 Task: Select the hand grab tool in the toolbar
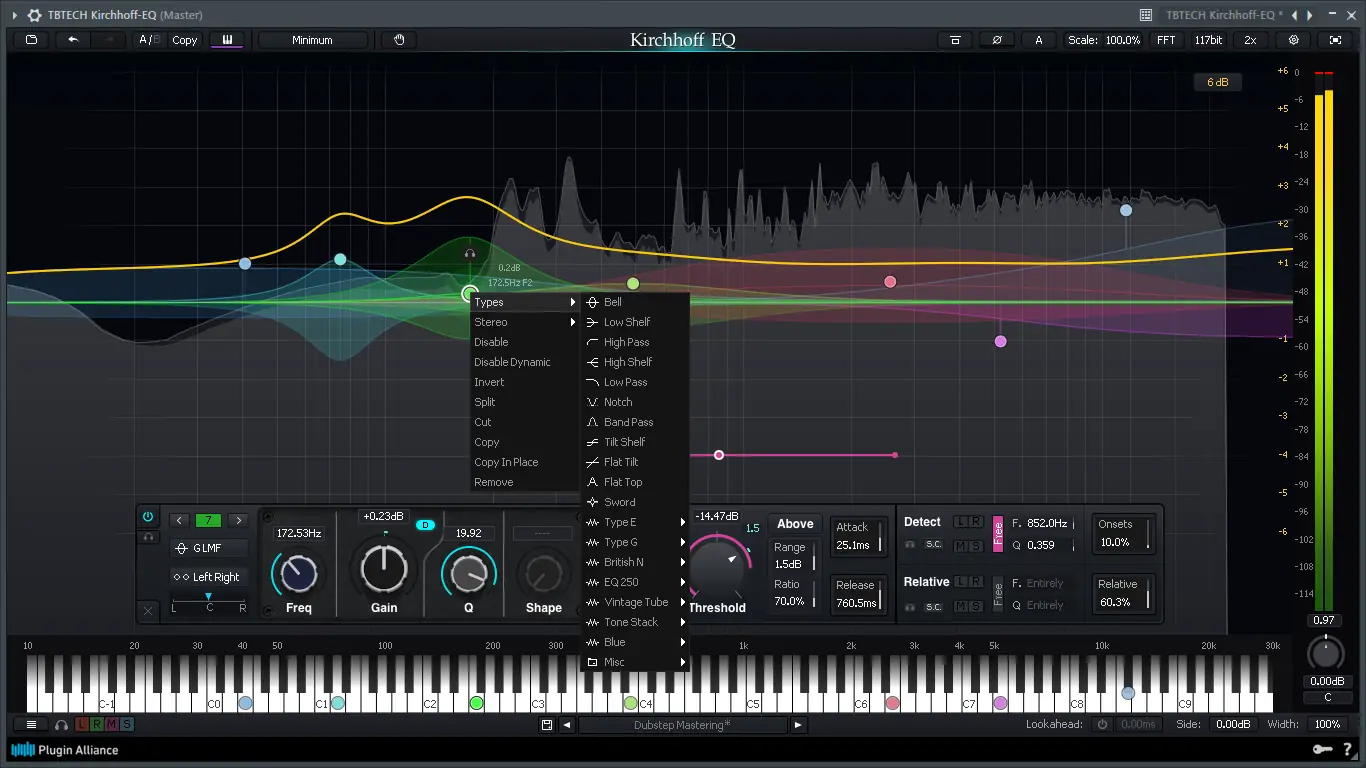click(399, 40)
